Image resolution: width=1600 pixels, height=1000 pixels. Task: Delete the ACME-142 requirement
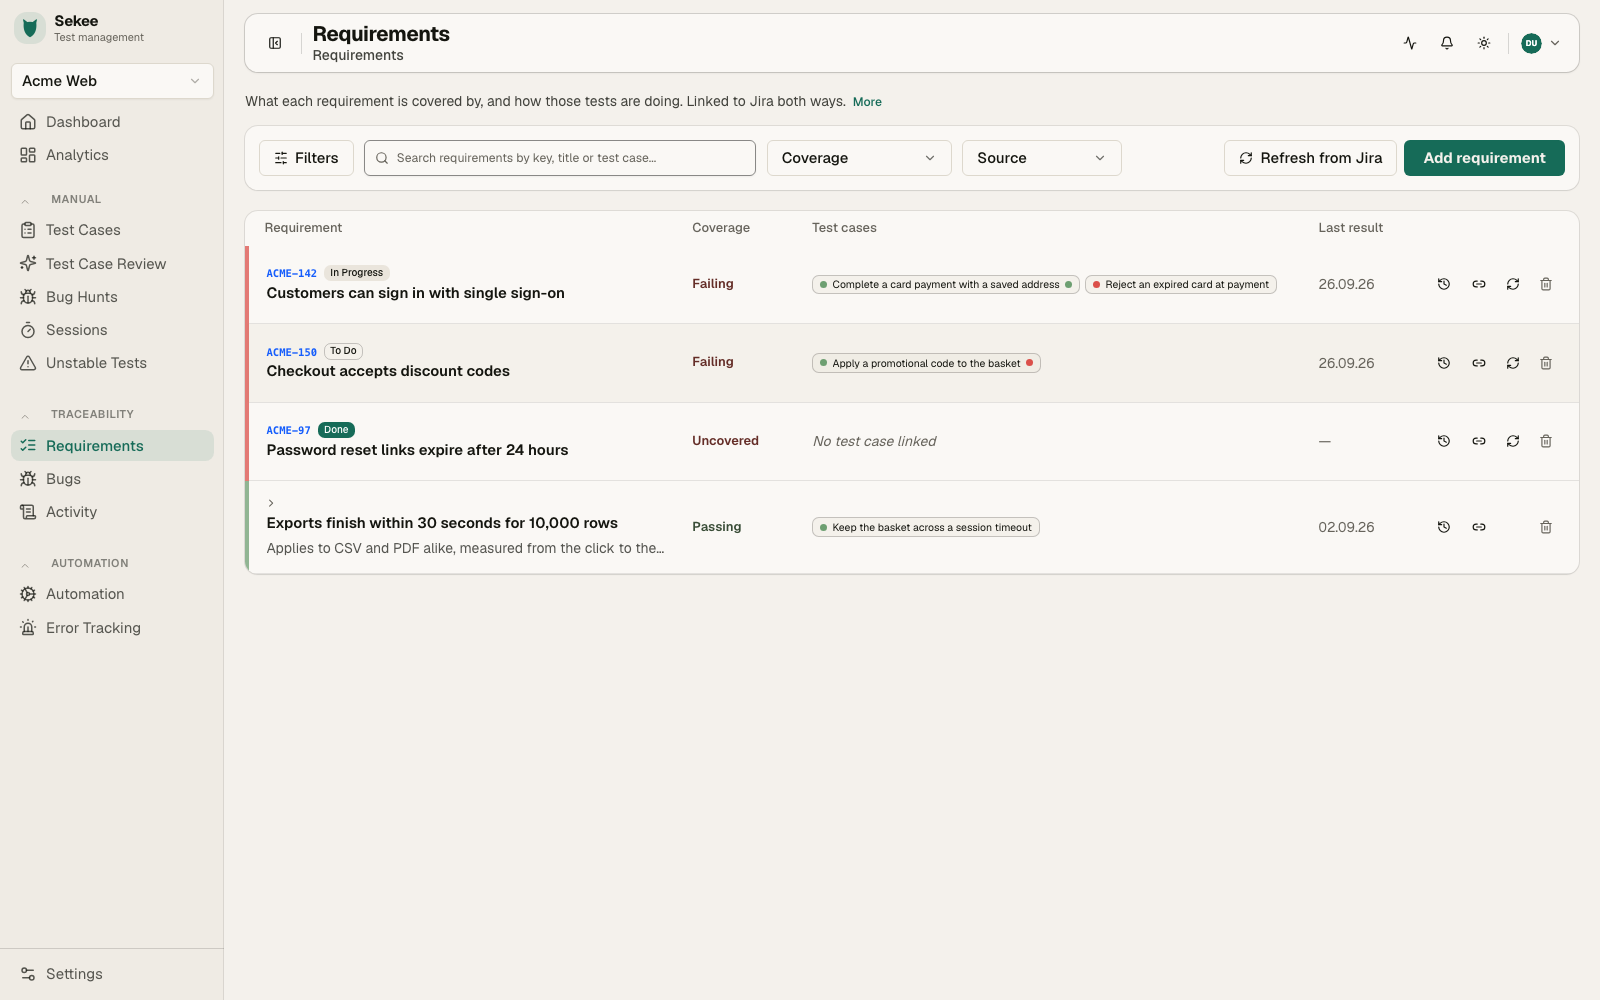[x=1546, y=284]
